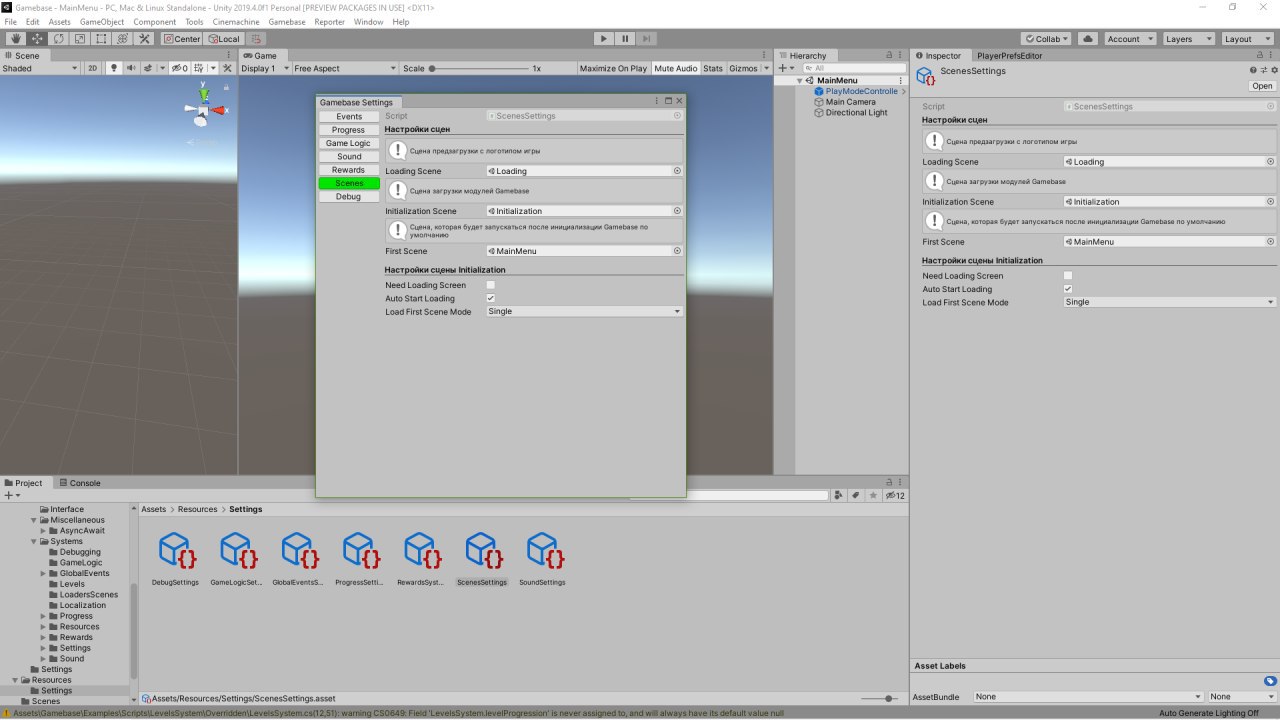Click the Pause button
The height and width of the screenshot is (720, 1280).
(625, 38)
